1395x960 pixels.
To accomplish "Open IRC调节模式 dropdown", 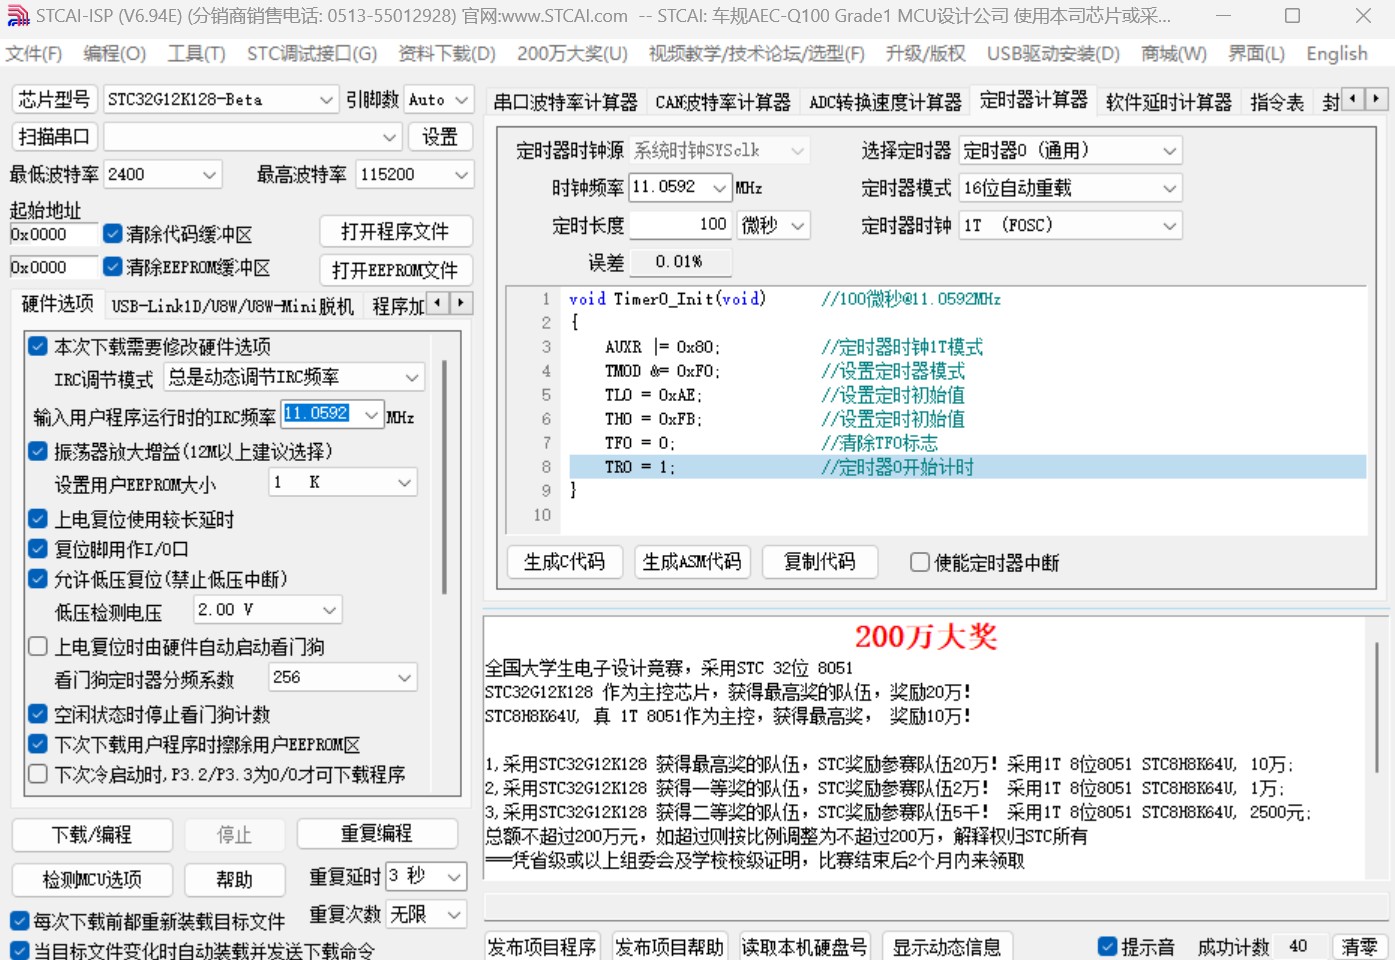I will 295,377.
